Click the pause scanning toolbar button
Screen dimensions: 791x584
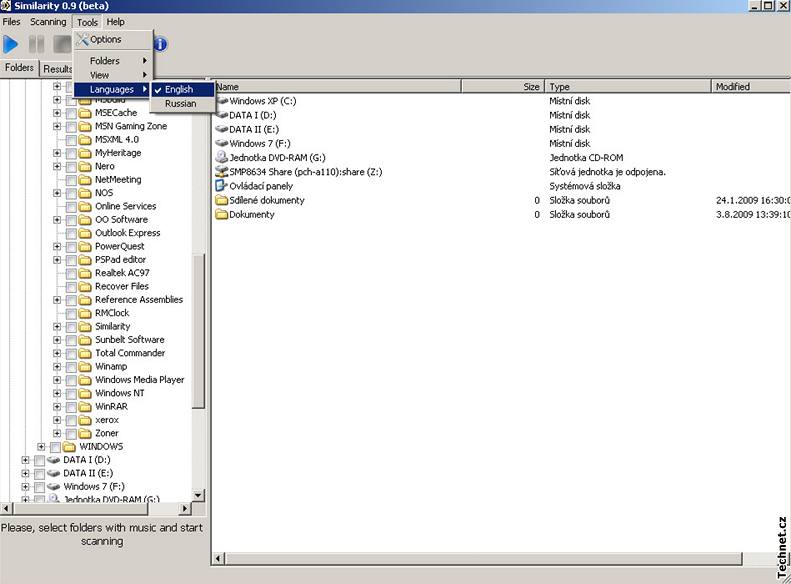pos(37,44)
